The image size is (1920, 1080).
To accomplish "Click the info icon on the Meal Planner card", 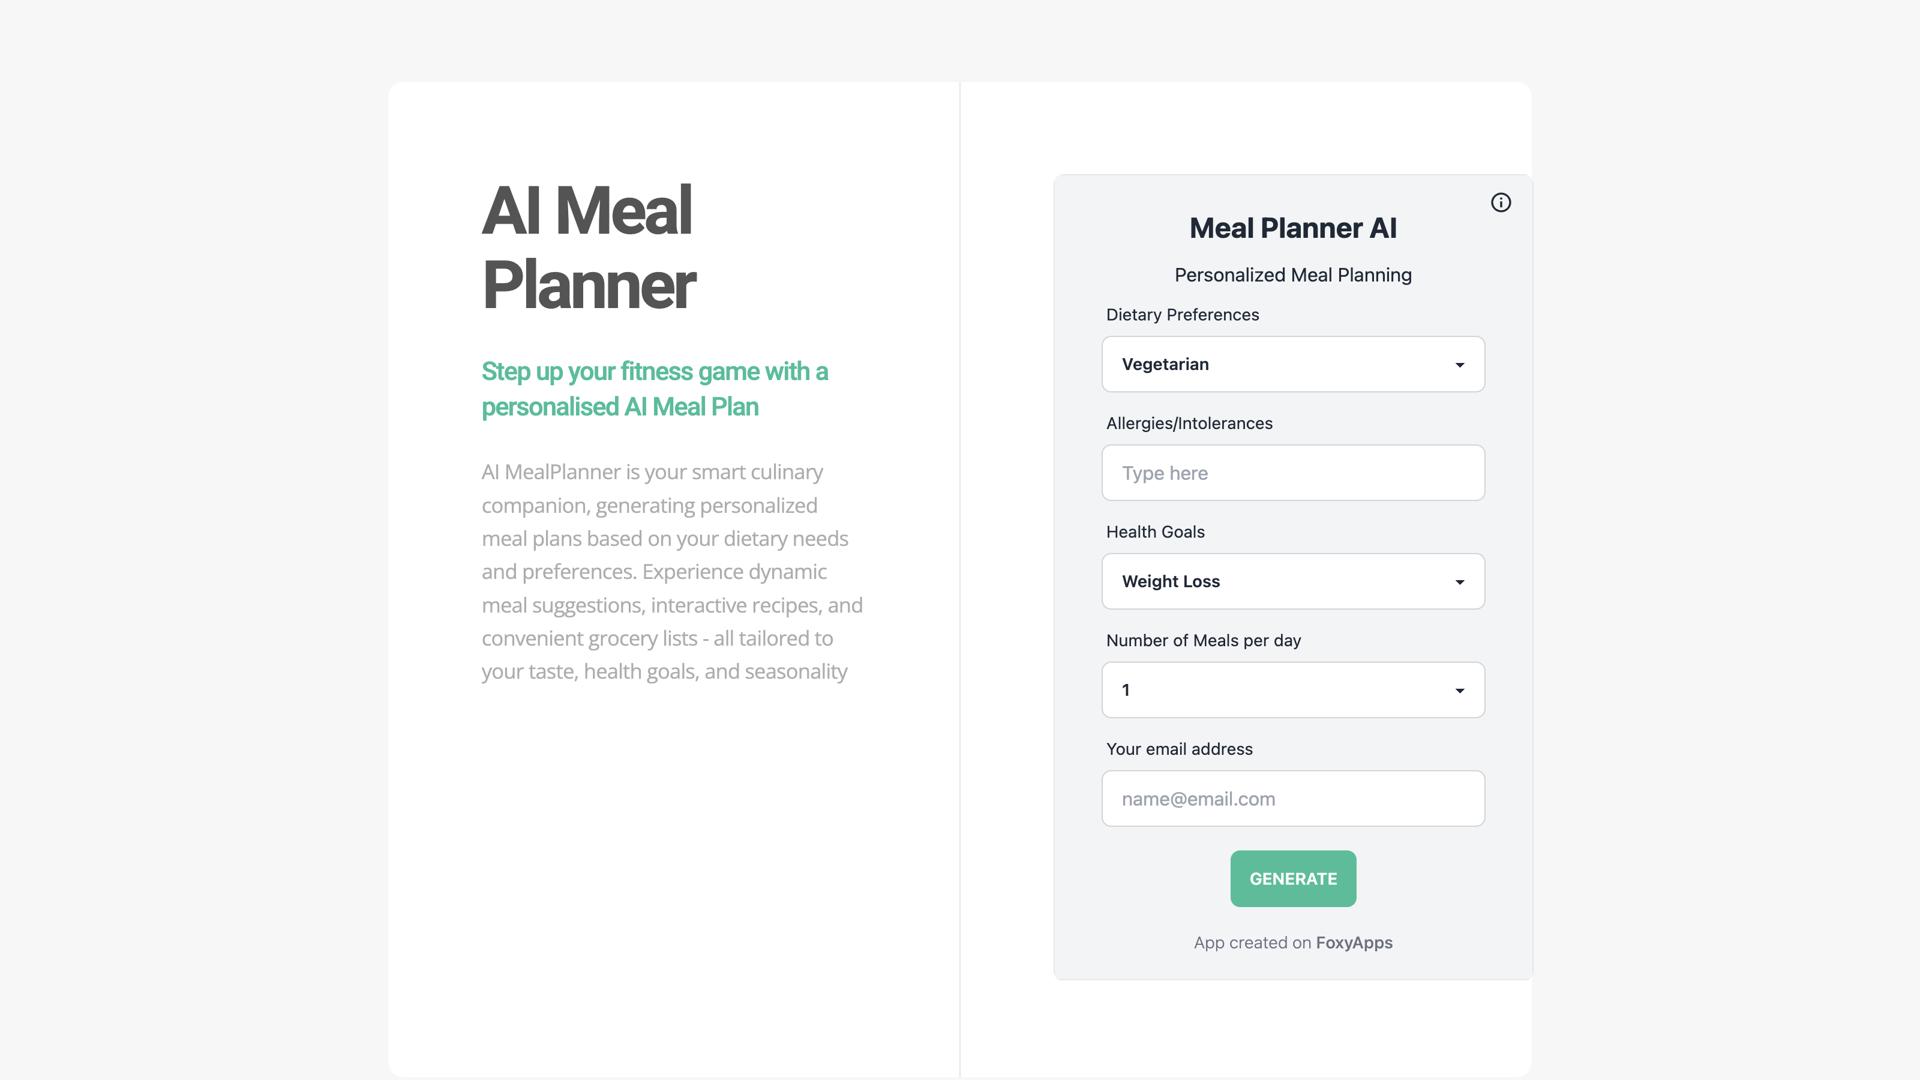I will (x=1501, y=202).
